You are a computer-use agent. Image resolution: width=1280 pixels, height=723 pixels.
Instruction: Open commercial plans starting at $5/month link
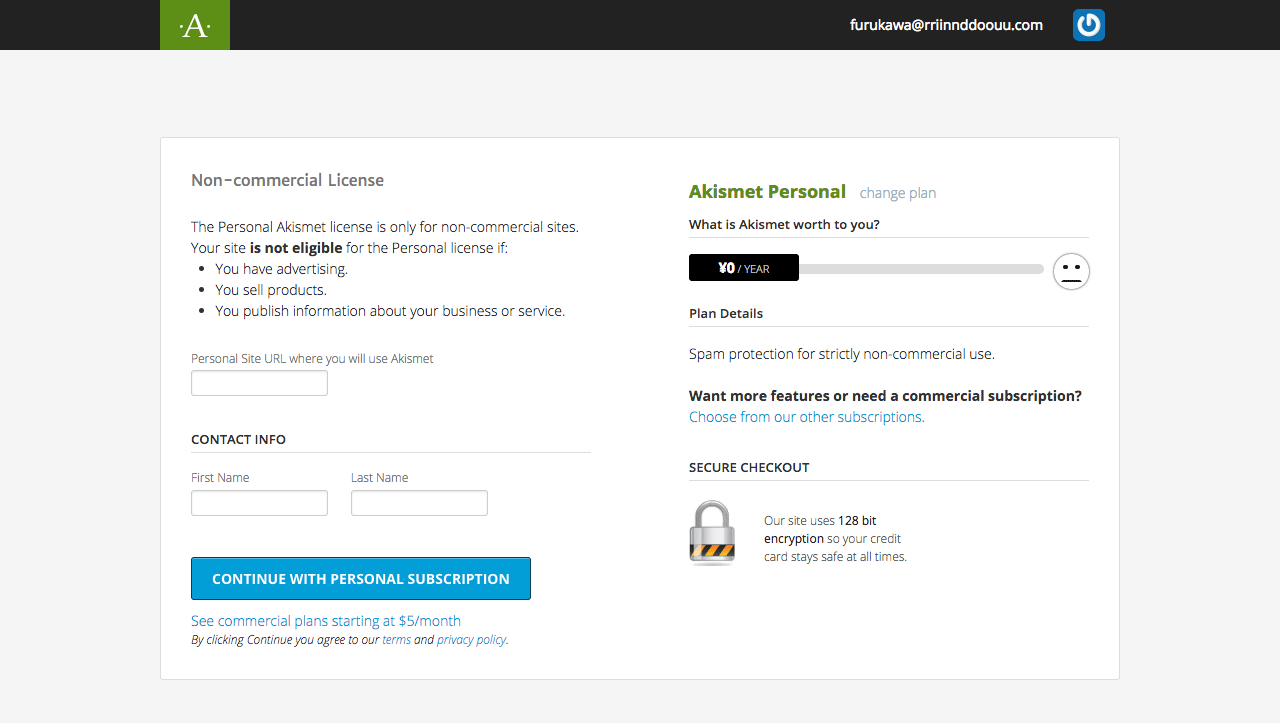point(326,620)
